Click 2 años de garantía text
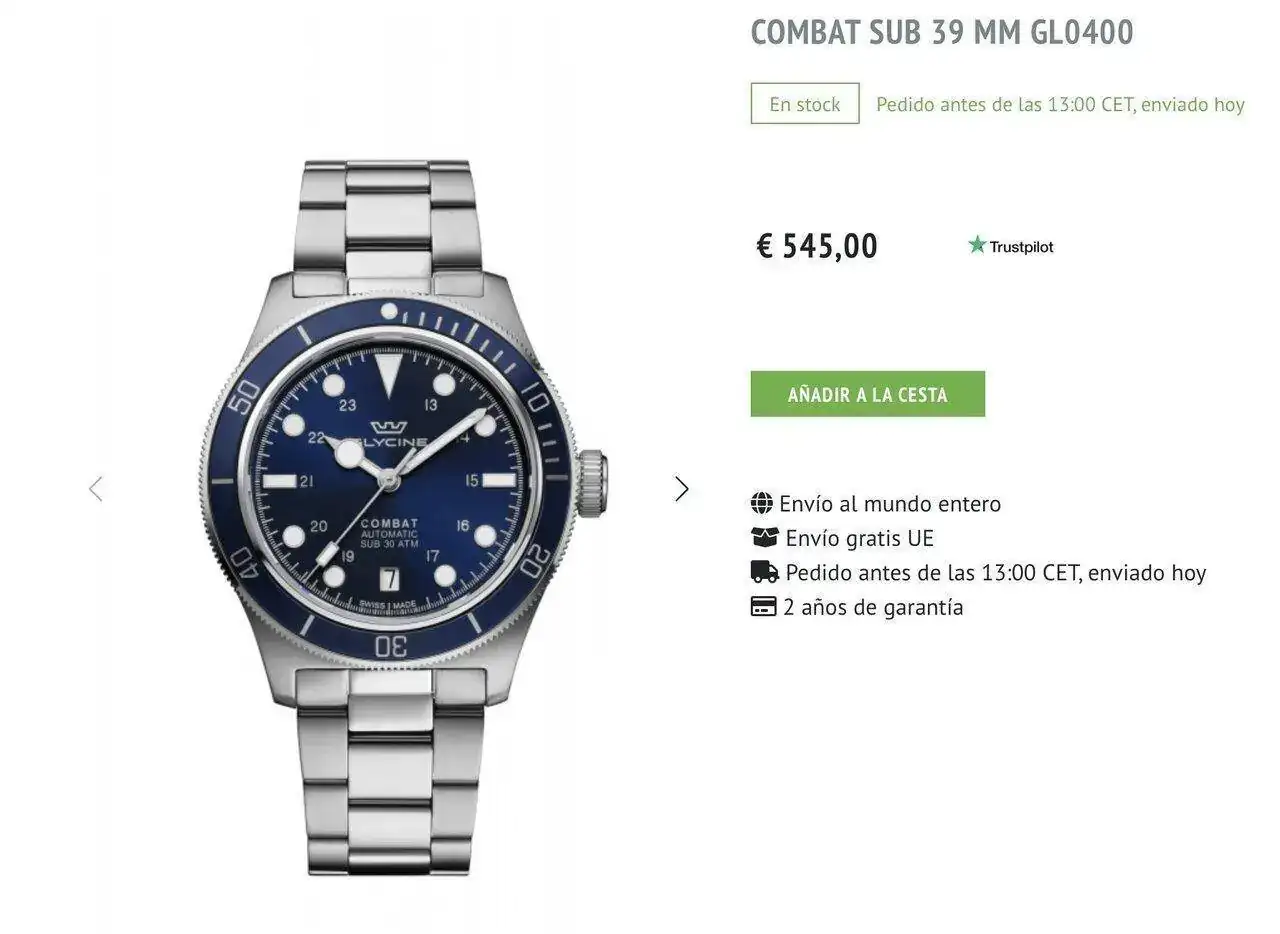The image size is (1280, 934). coord(873,607)
